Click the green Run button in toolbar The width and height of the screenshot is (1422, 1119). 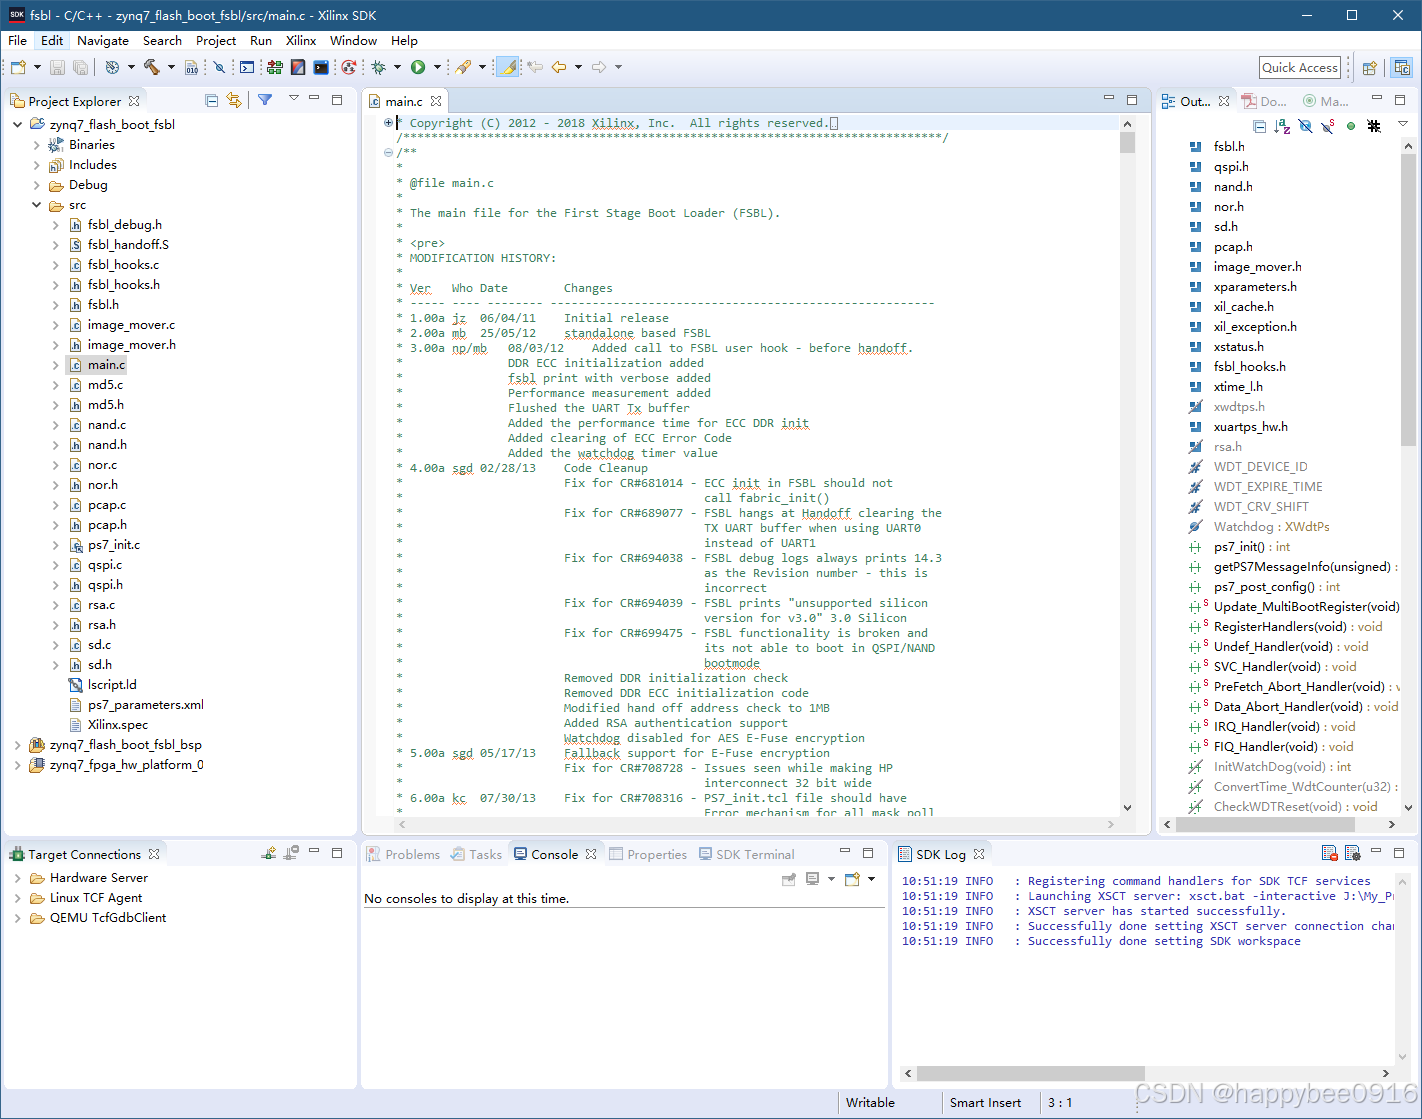click(418, 67)
